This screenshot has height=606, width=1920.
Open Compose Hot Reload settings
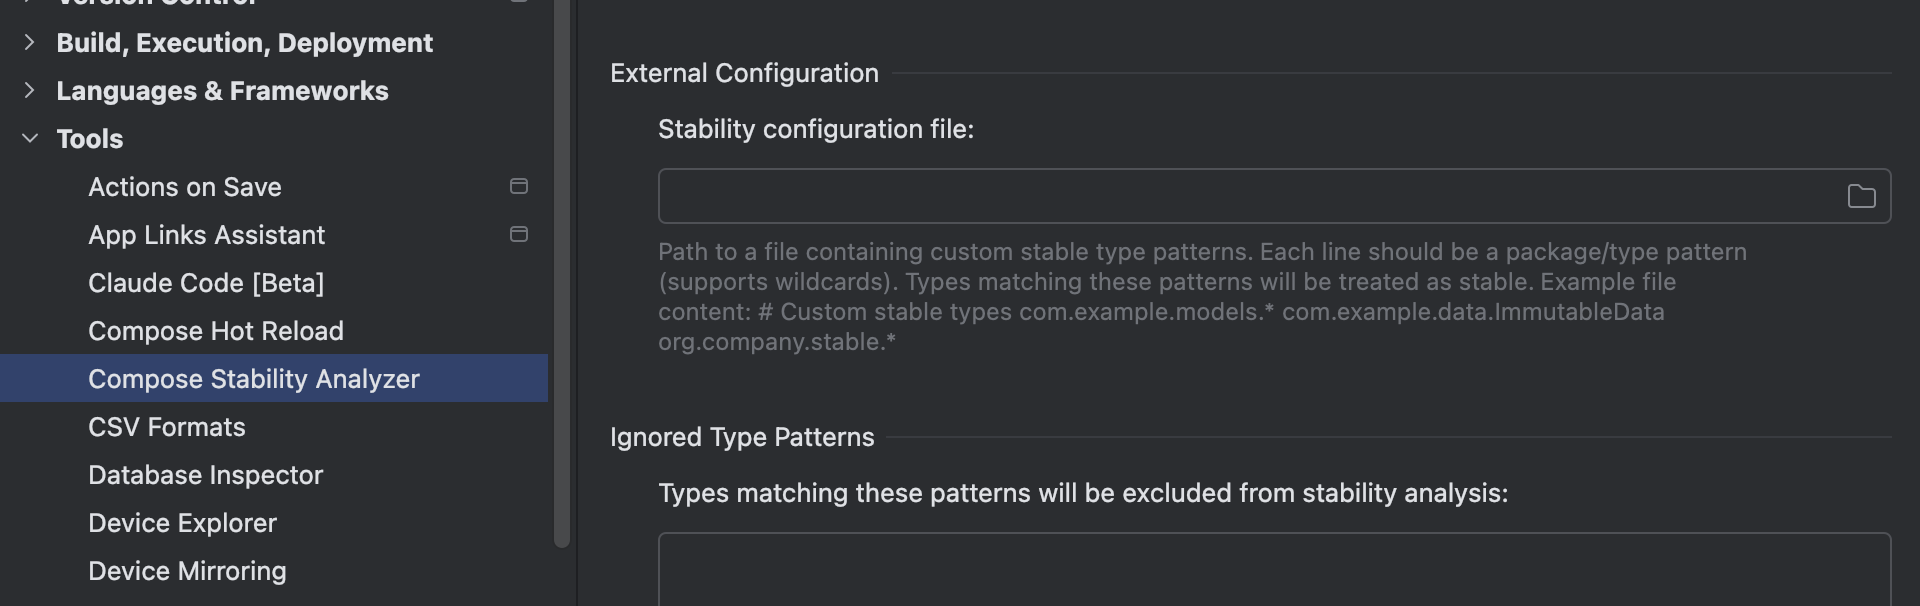point(216,331)
